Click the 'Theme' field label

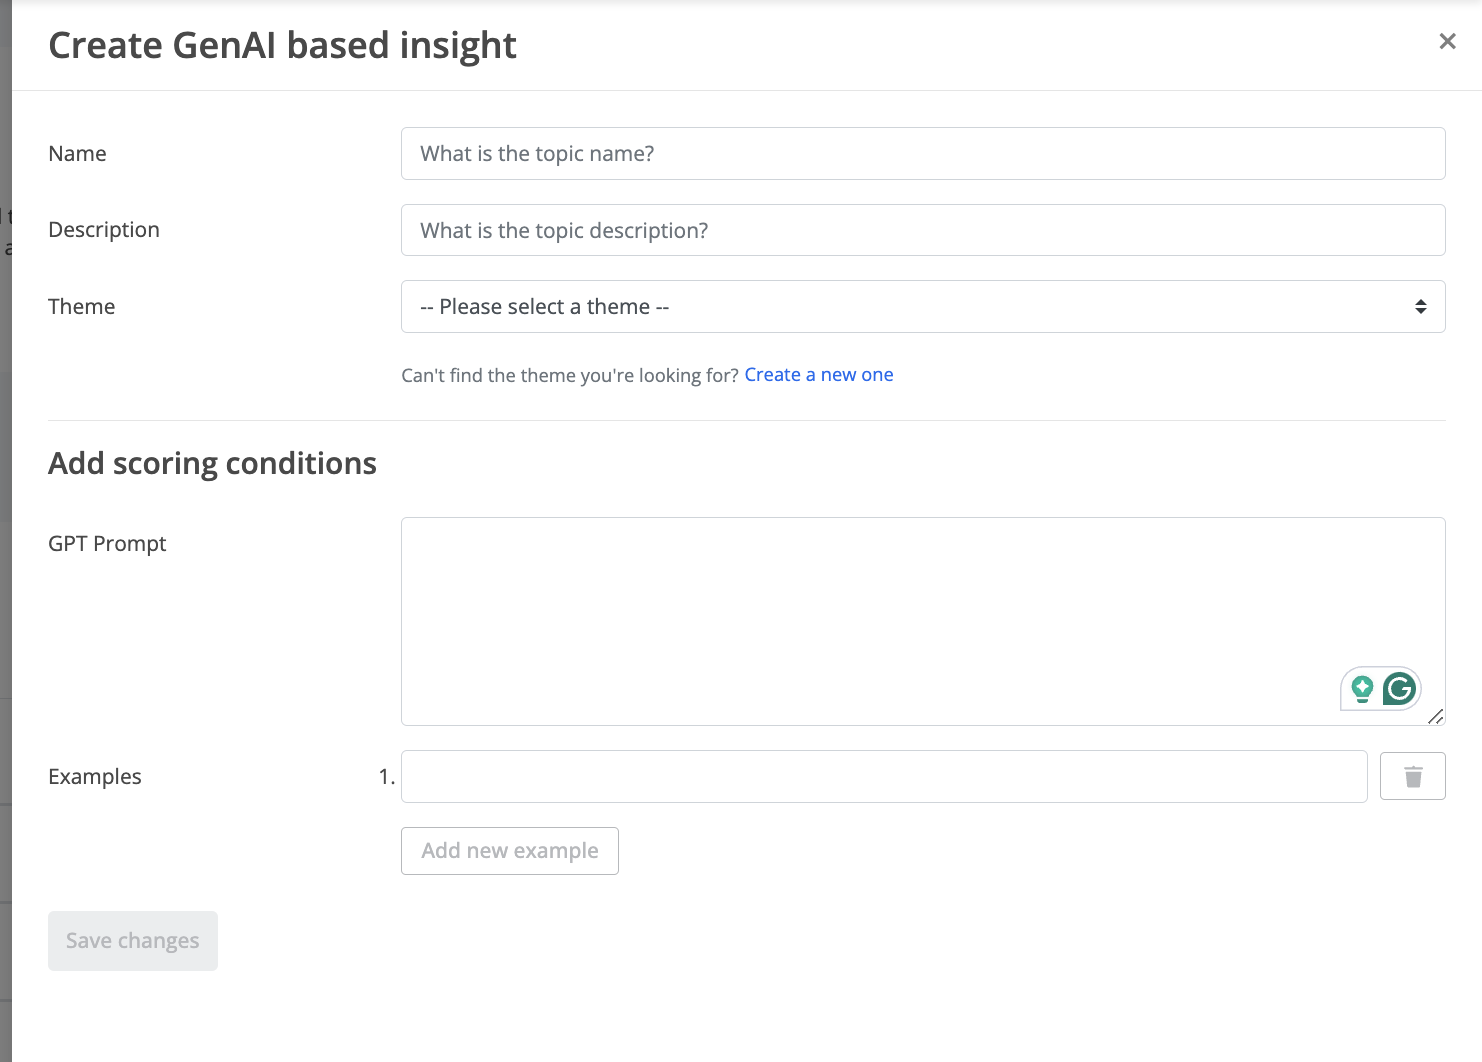point(82,307)
